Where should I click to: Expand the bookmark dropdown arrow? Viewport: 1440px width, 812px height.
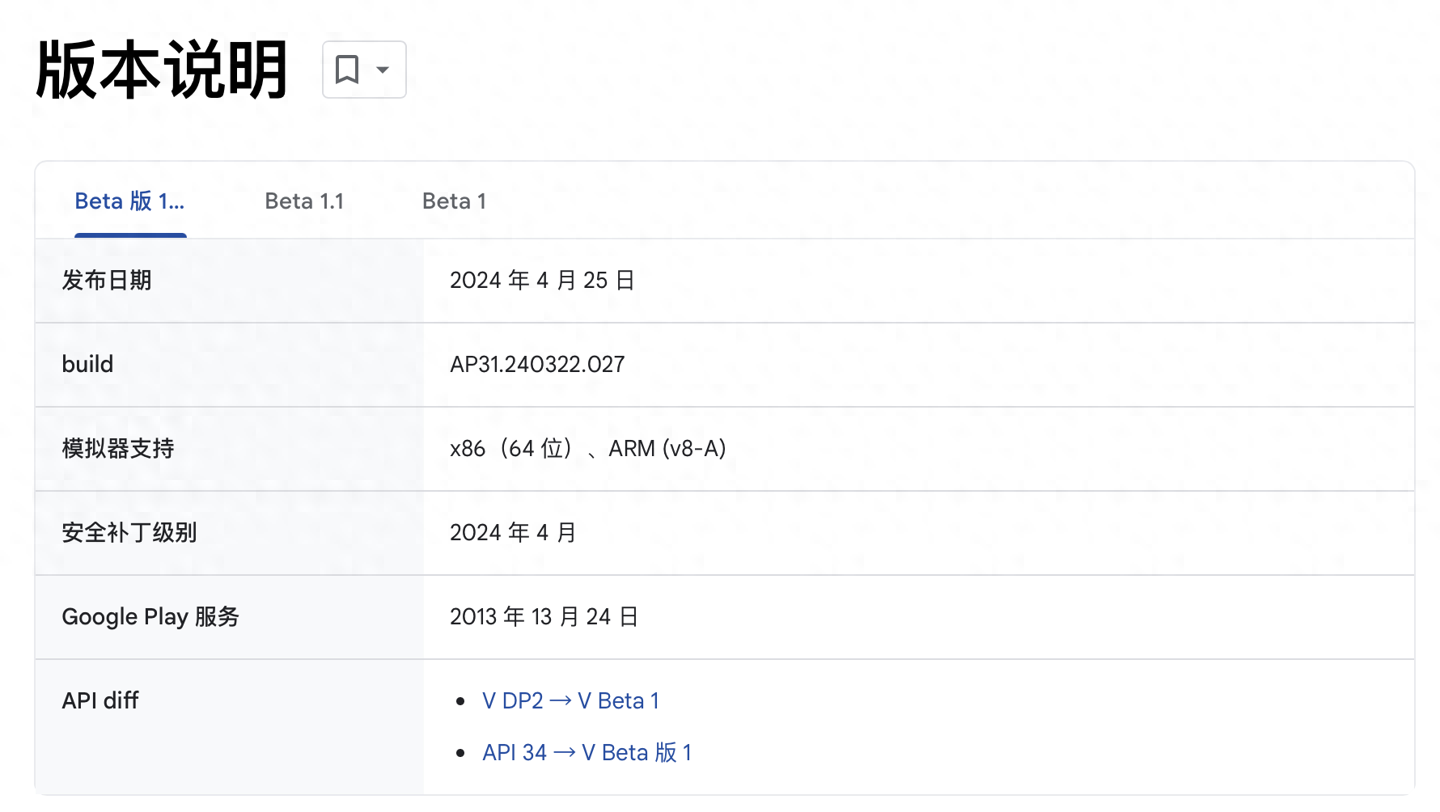pyautogui.click(x=383, y=70)
